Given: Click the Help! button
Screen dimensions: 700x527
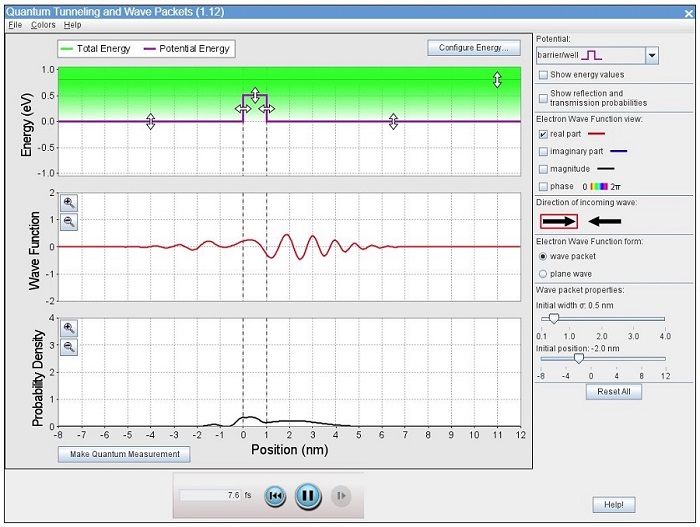Looking at the screenshot, I should tap(614, 505).
